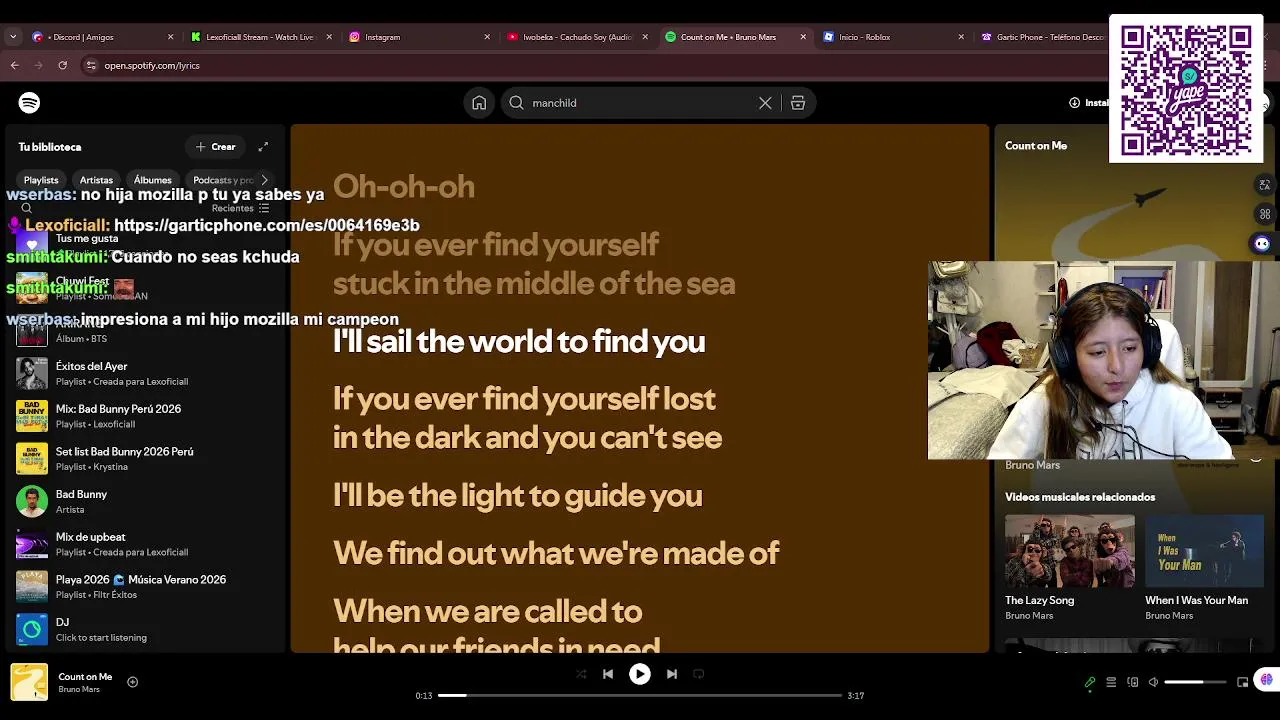Jump to lyric 'I'll sail the world to find you'
Screen dimensions: 1280x720
coord(519,341)
